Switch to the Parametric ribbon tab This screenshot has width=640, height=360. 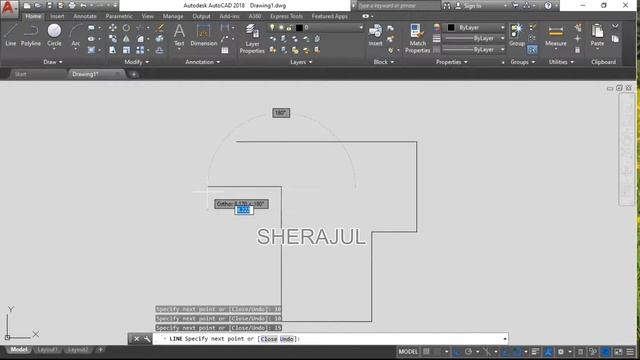coord(119,16)
